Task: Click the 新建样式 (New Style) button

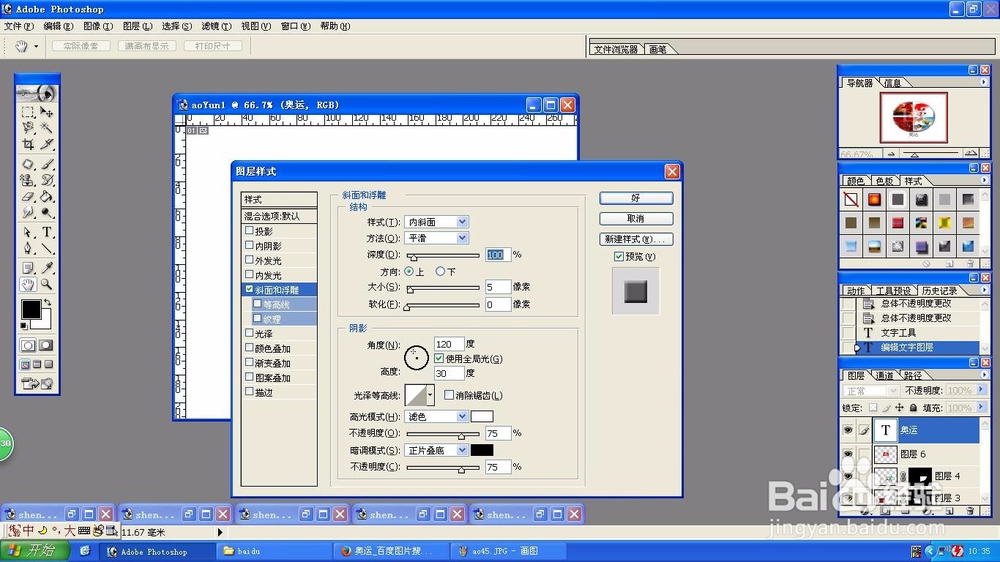Action: tap(636, 239)
